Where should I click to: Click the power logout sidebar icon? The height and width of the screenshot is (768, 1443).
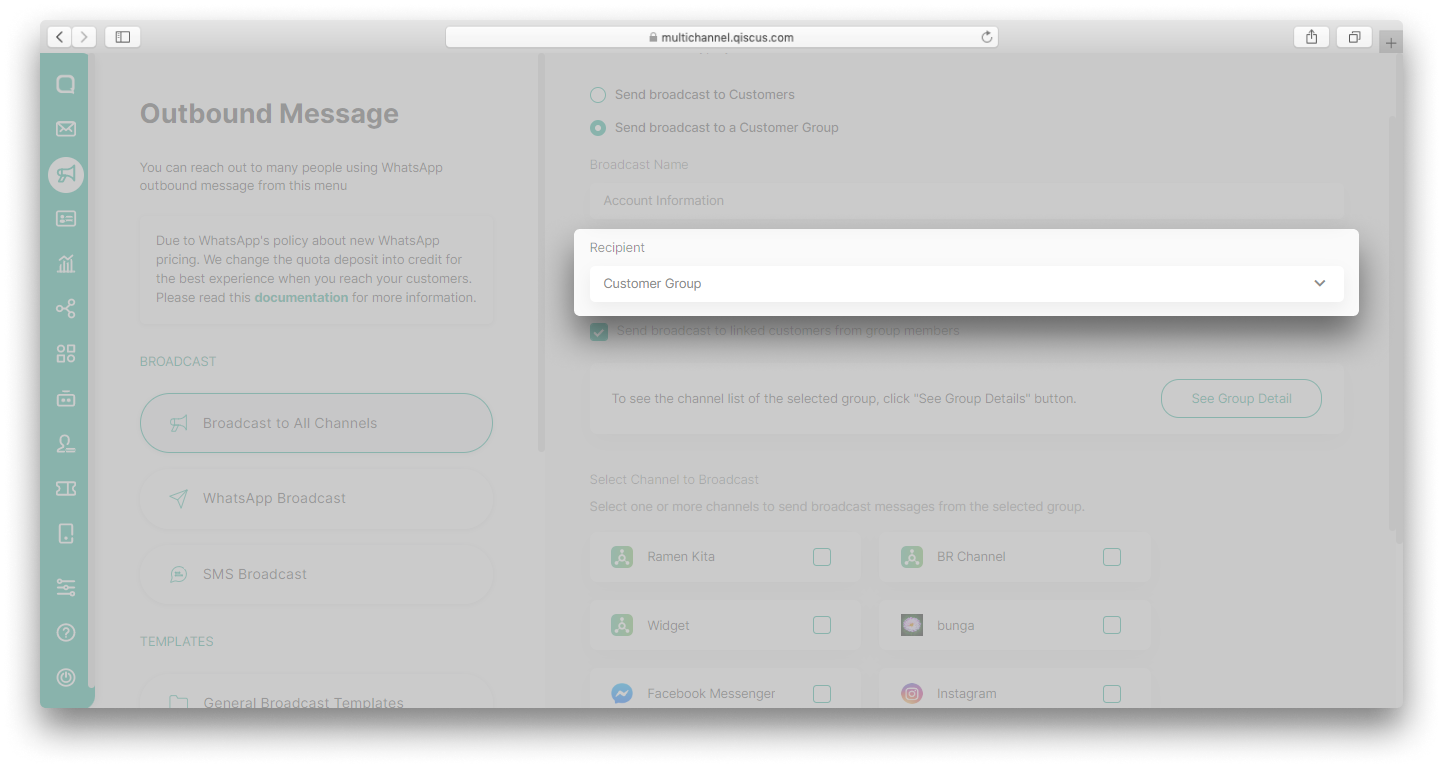click(66, 677)
